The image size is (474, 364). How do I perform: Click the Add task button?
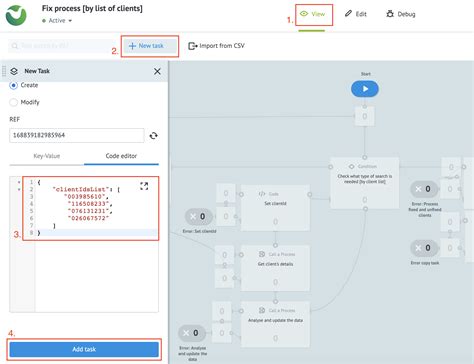pyautogui.click(x=84, y=349)
